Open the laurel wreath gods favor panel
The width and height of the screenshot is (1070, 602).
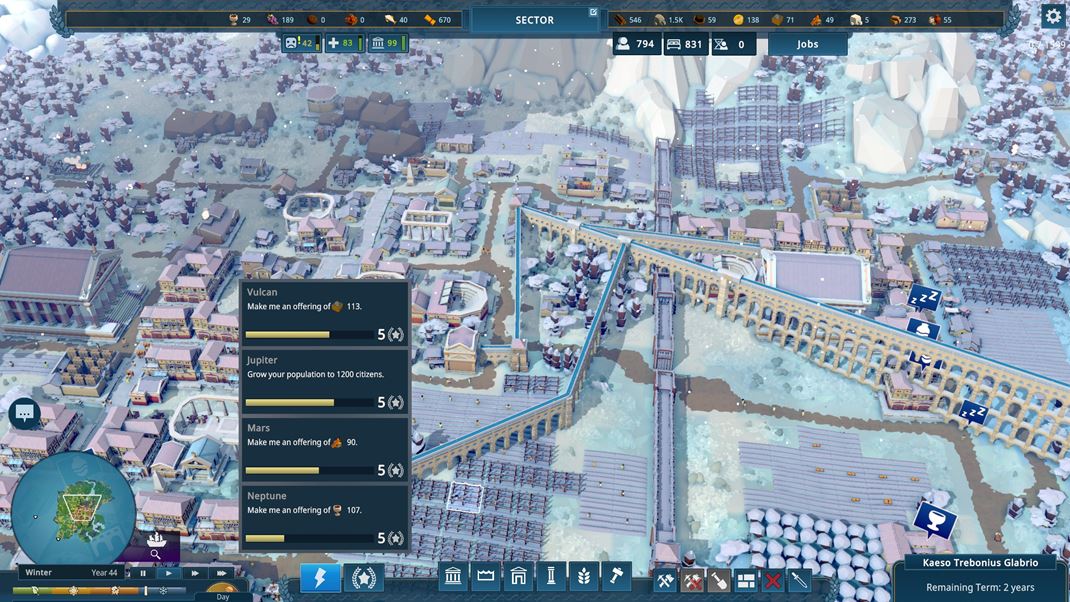363,578
